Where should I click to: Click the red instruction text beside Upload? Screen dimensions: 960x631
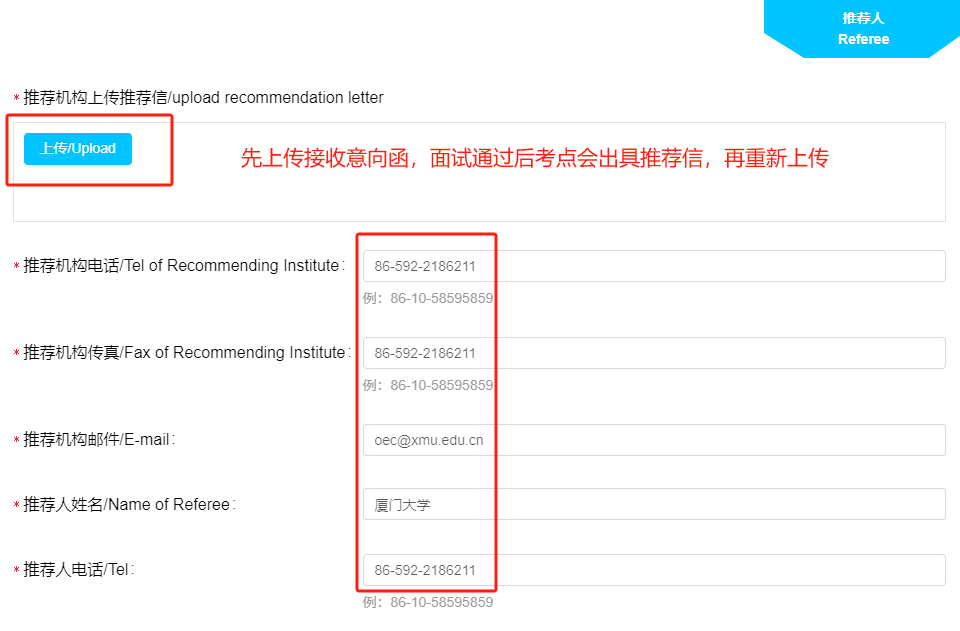pyautogui.click(x=534, y=158)
